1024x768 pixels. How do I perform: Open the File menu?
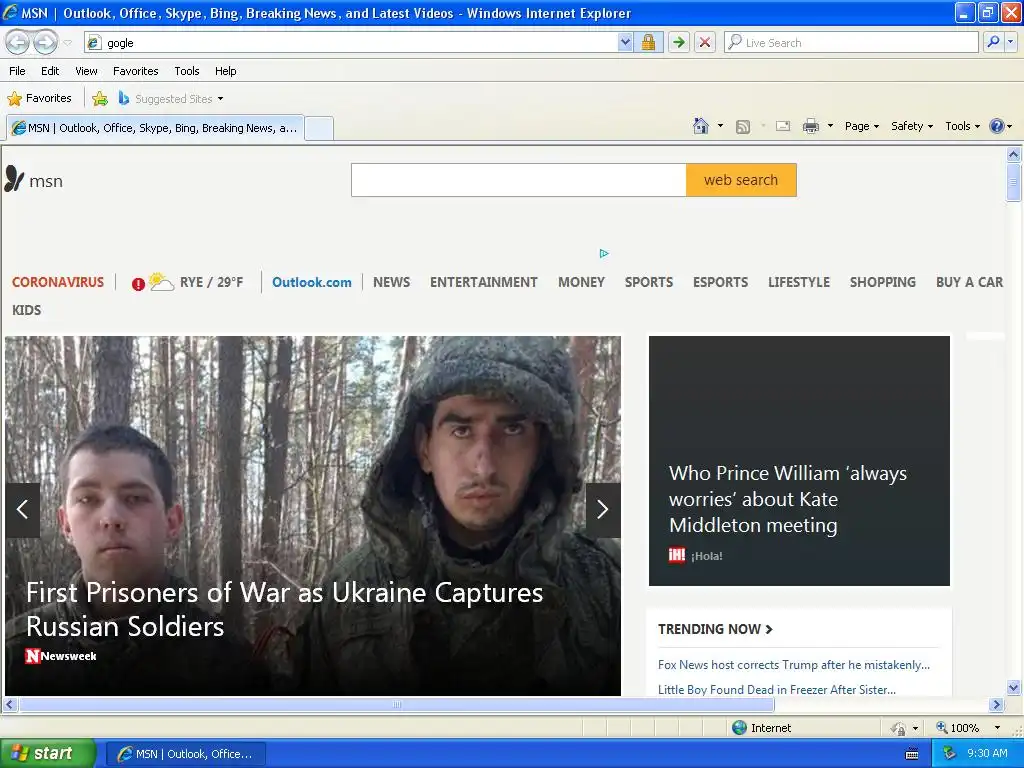(18, 71)
